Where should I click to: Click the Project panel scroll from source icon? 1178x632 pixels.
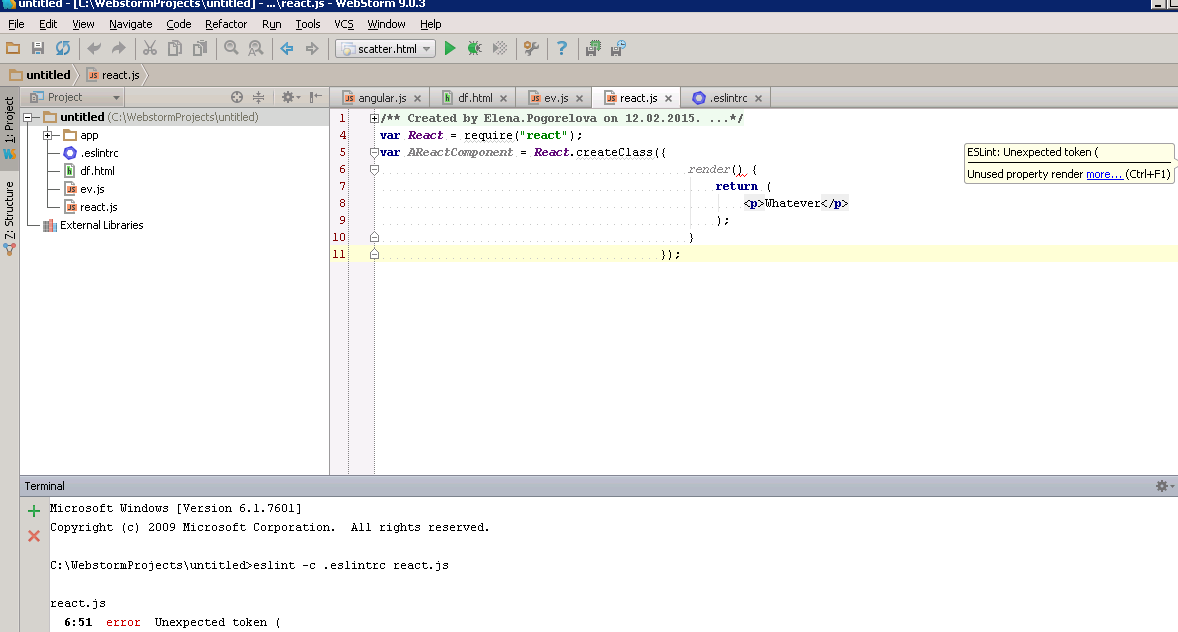click(237, 97)
